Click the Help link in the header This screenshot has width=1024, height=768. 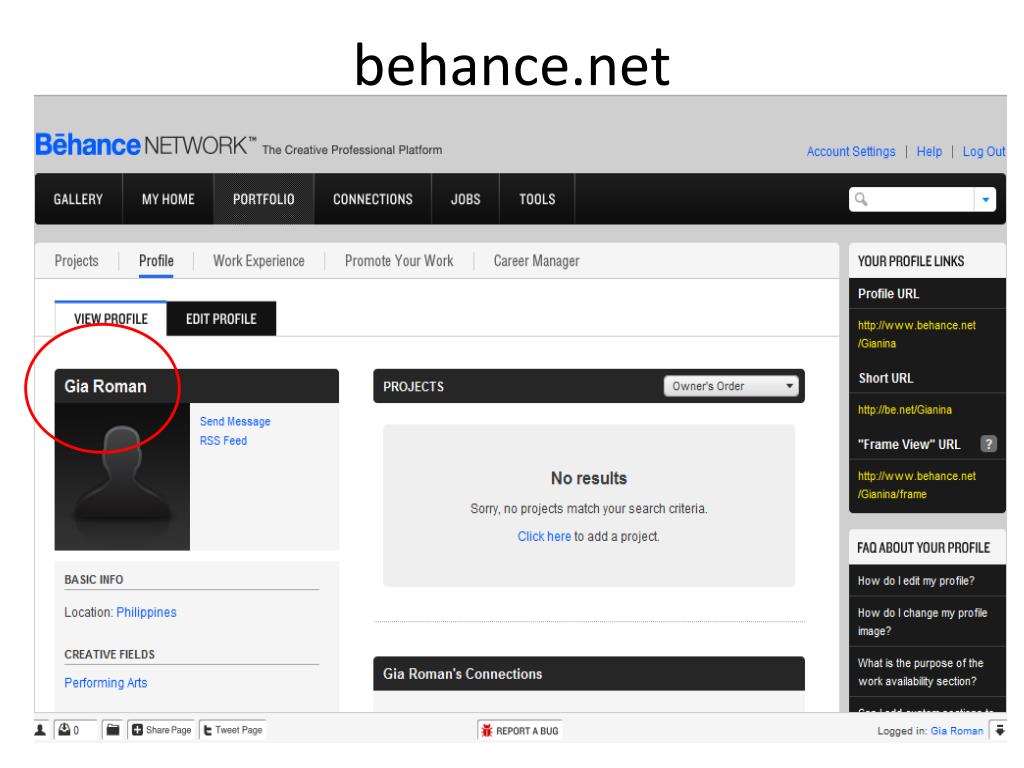click(x=929, y=152)
